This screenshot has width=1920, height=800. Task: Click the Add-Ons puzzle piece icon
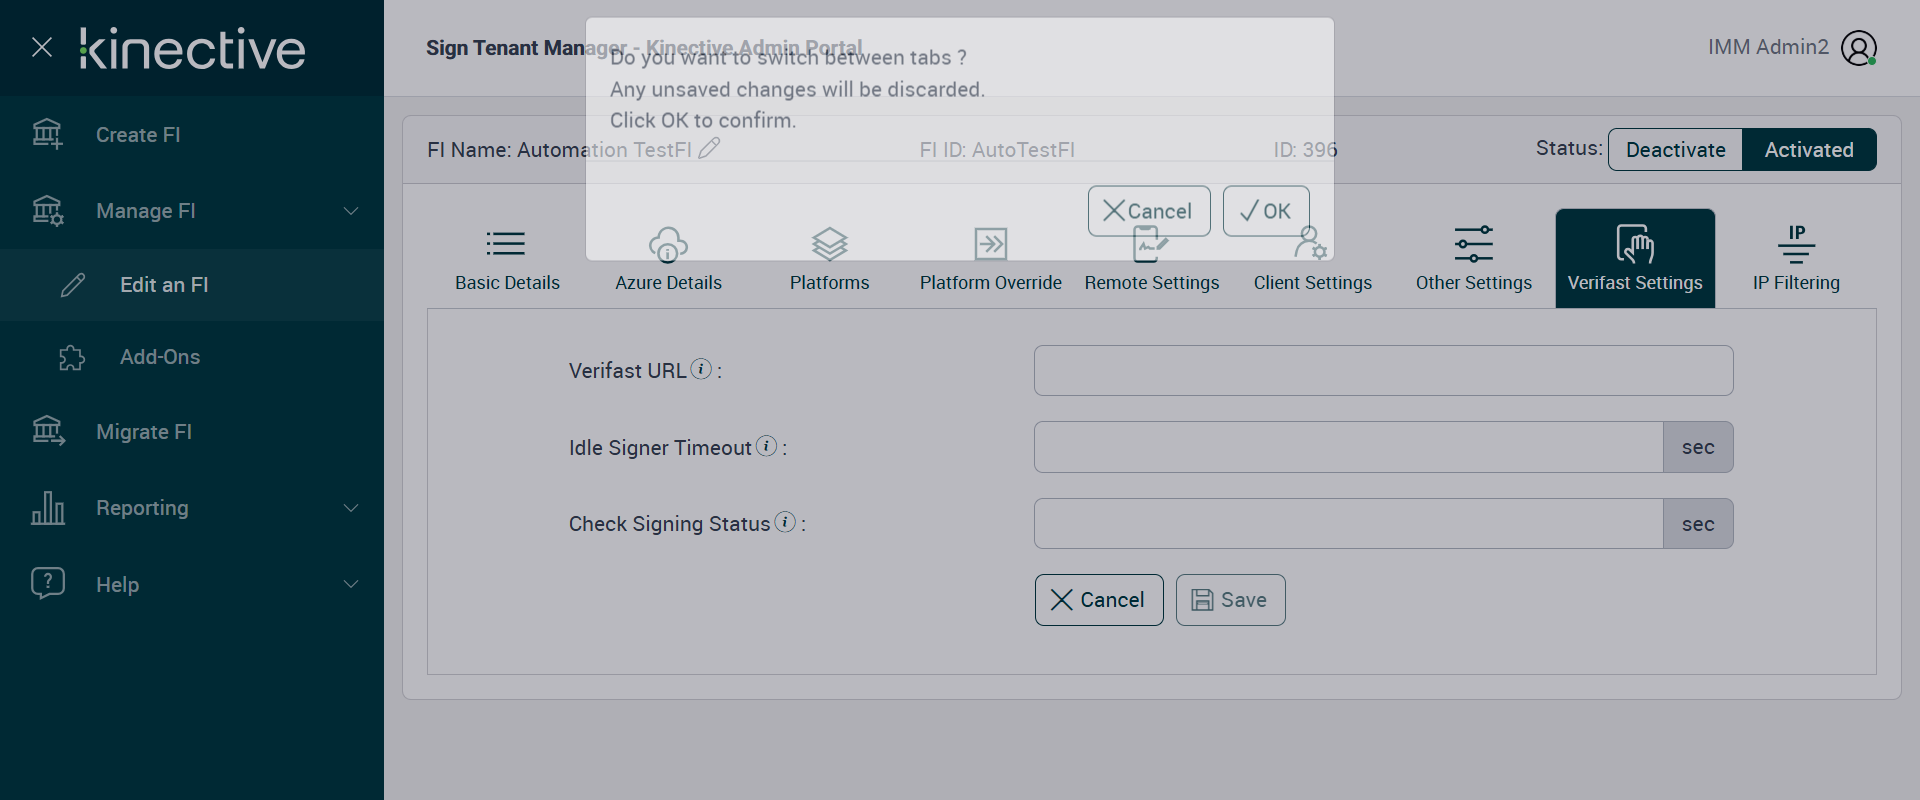pyautogui.click(x=72, y=357)
